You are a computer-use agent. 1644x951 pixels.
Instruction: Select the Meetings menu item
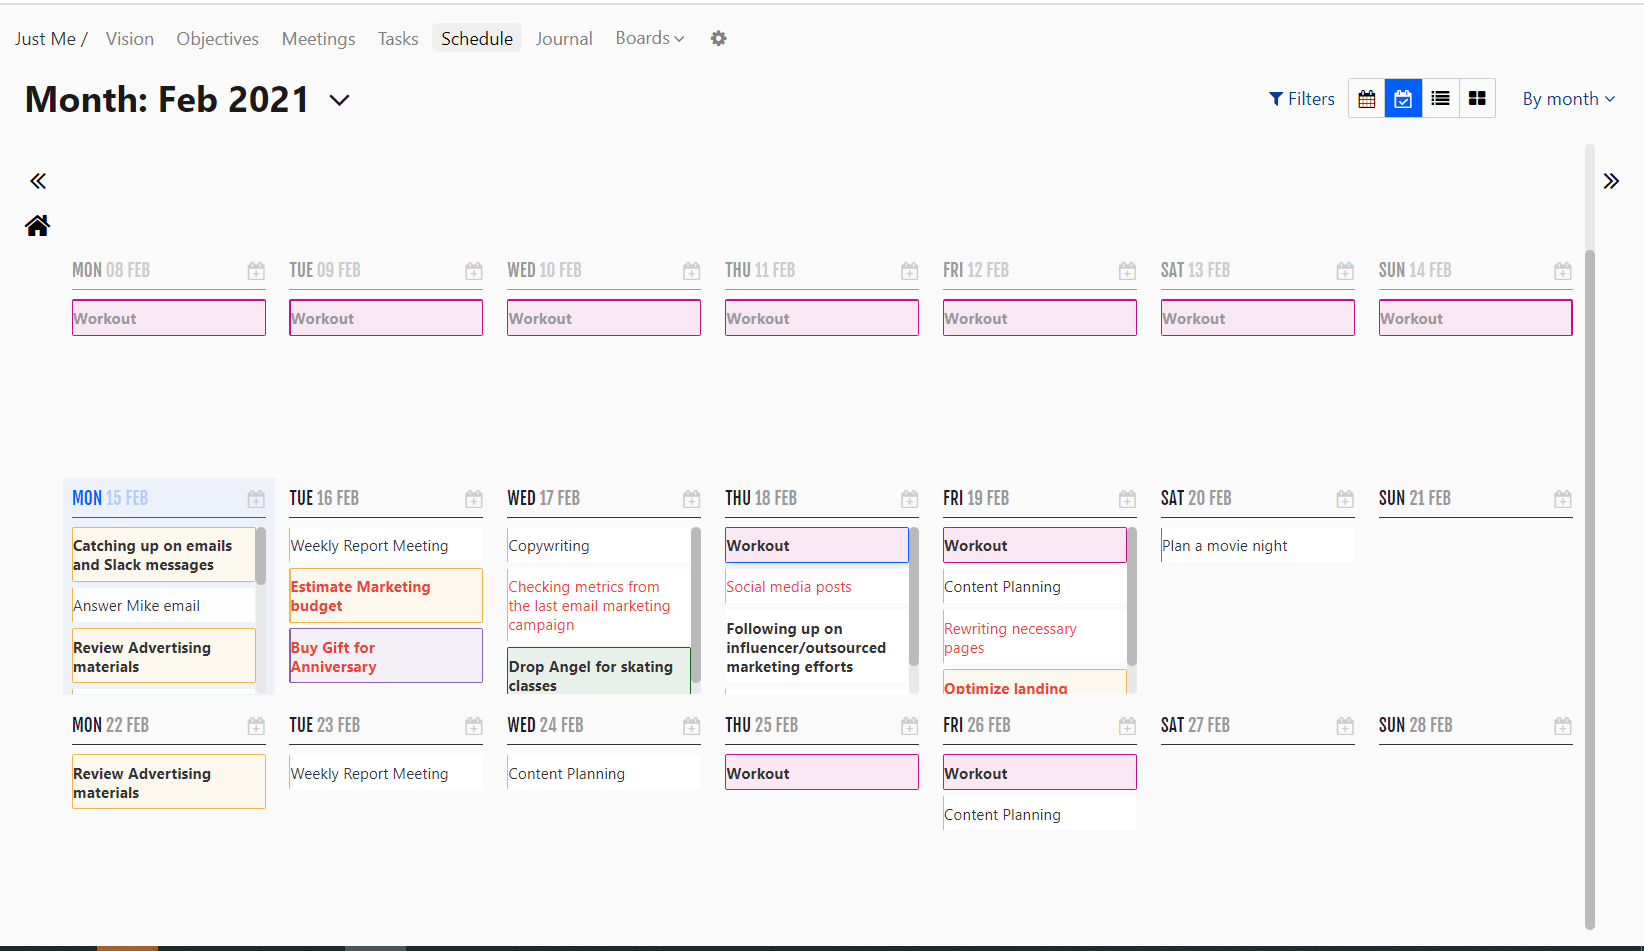coord(318,38)
